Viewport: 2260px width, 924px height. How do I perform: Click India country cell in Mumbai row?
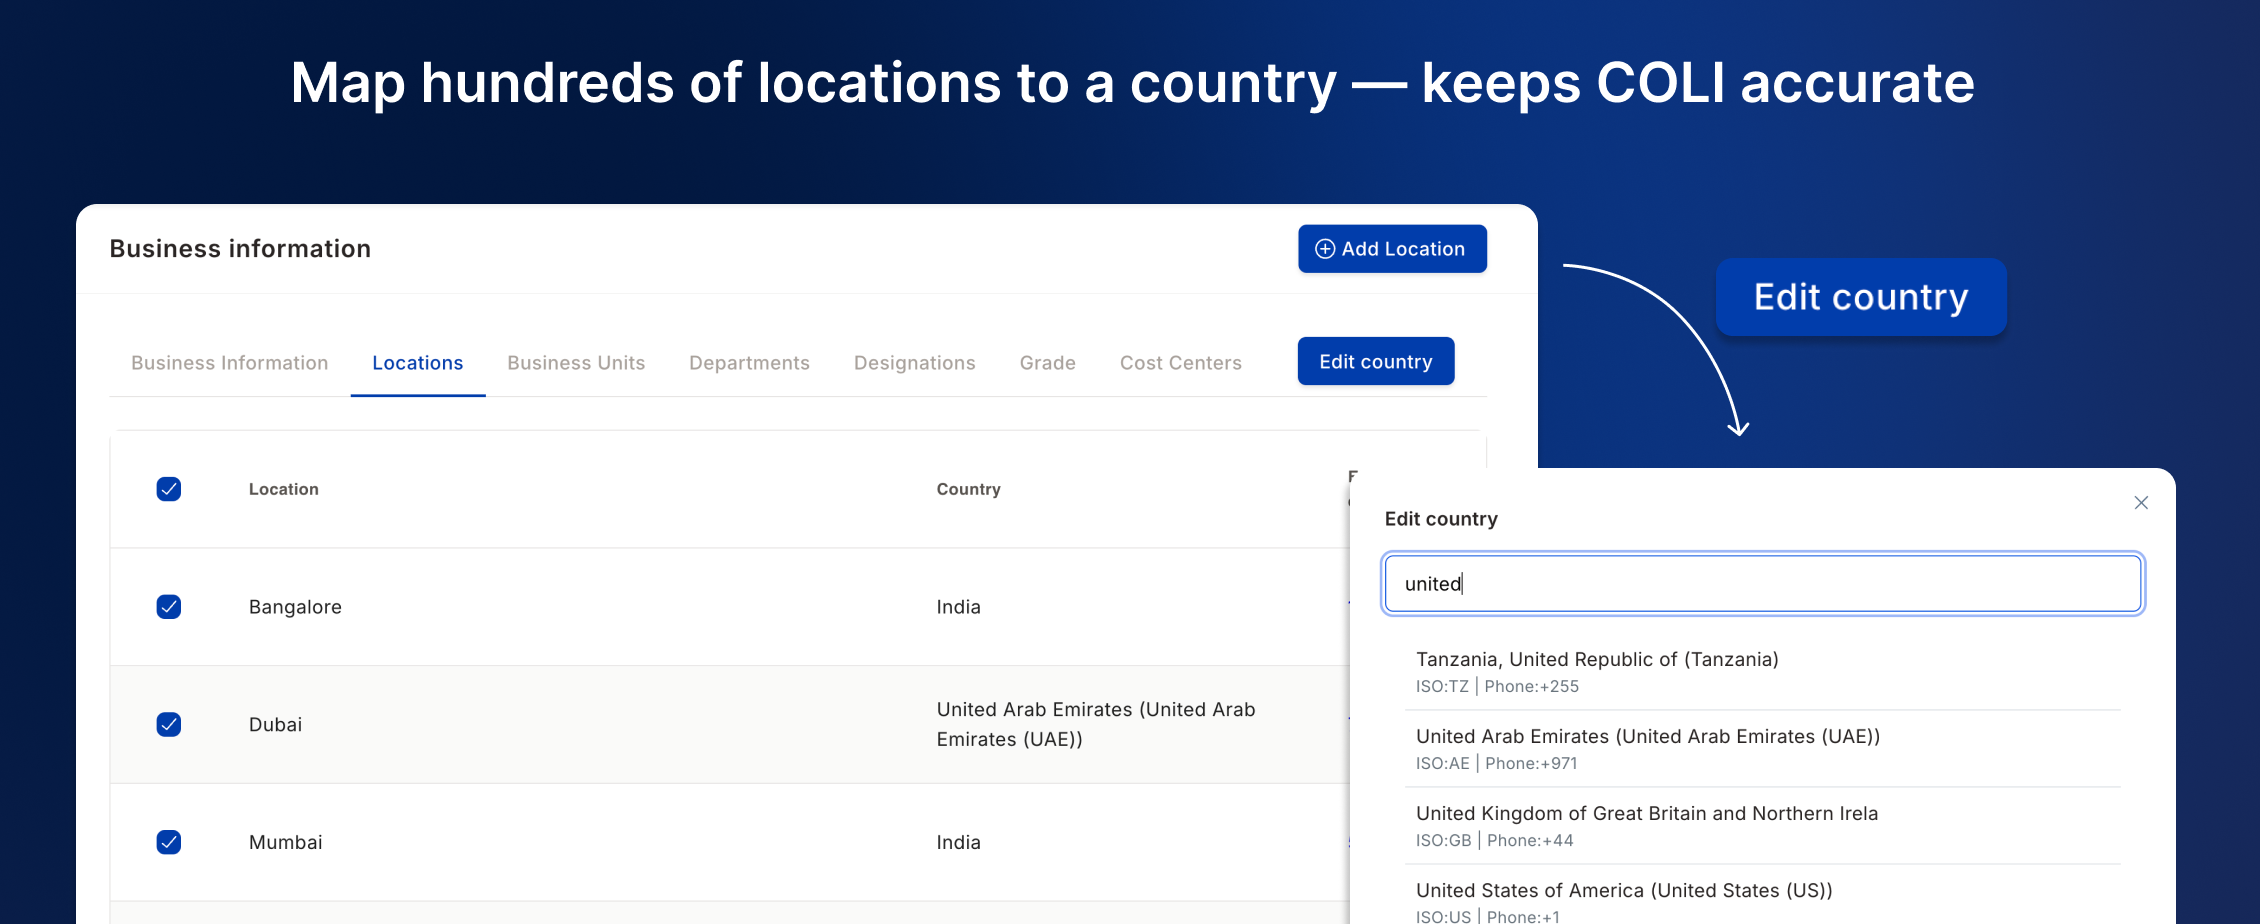click(958, 842)
